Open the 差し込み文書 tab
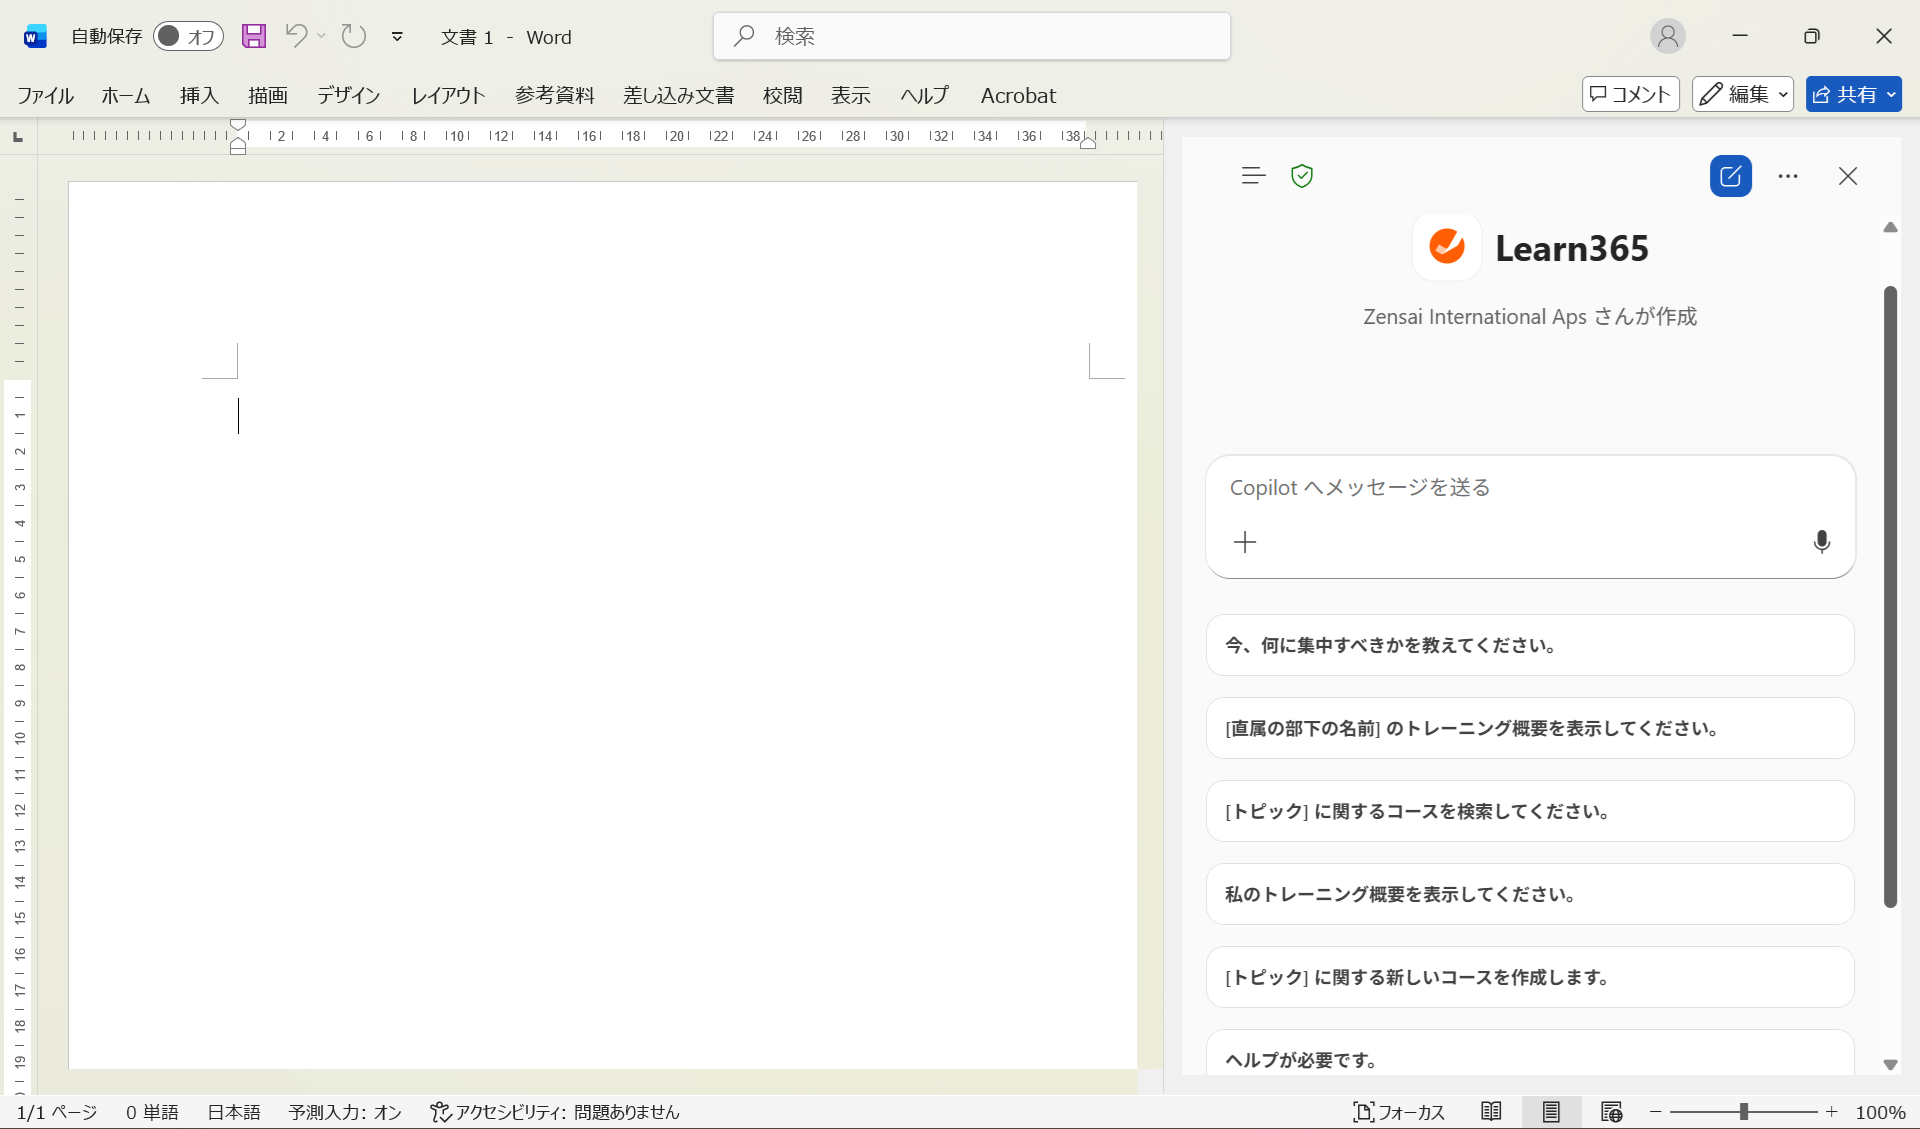 tap(679, 95)
